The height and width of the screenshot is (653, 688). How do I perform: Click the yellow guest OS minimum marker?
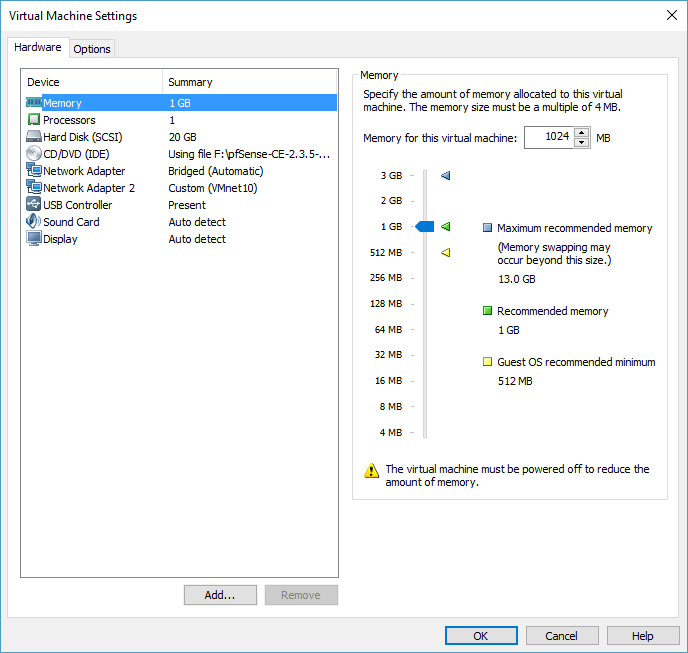coord(446,253)
